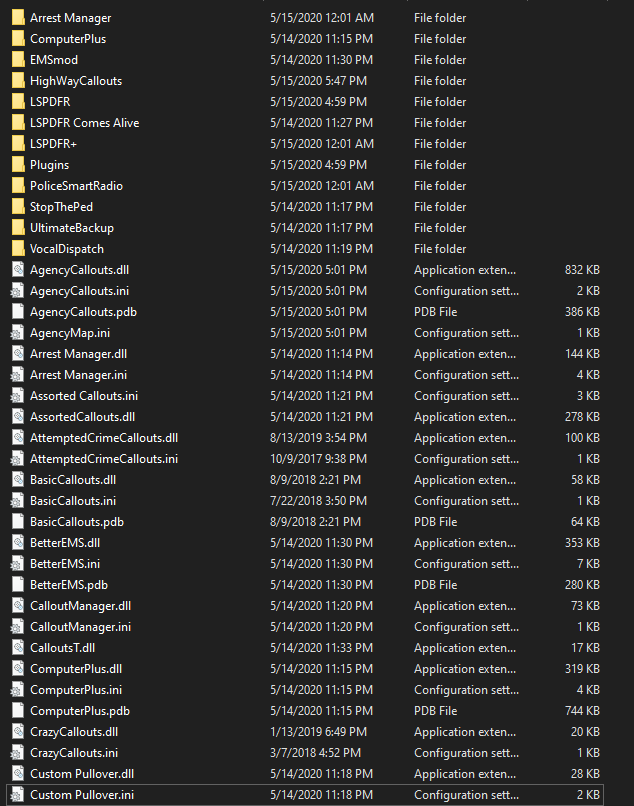Click the 7/22/2018 3:50 PM date
Viewport: 634px width, 806px height.
tap(319, 501)
